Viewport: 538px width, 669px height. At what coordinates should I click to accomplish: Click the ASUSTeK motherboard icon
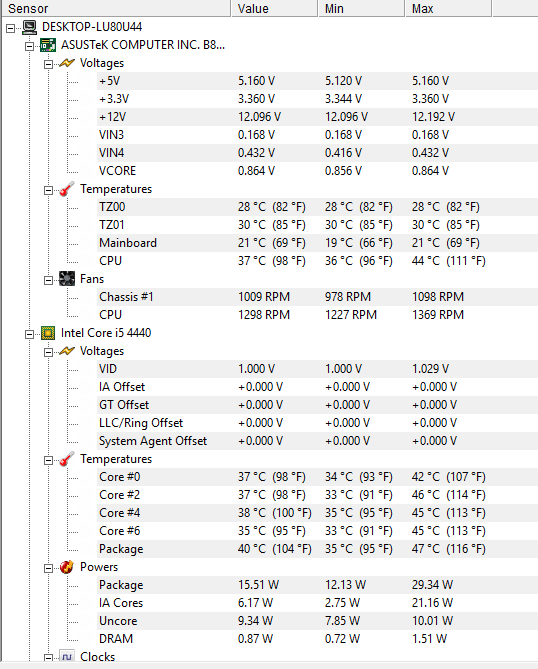[x=48, y=45]
